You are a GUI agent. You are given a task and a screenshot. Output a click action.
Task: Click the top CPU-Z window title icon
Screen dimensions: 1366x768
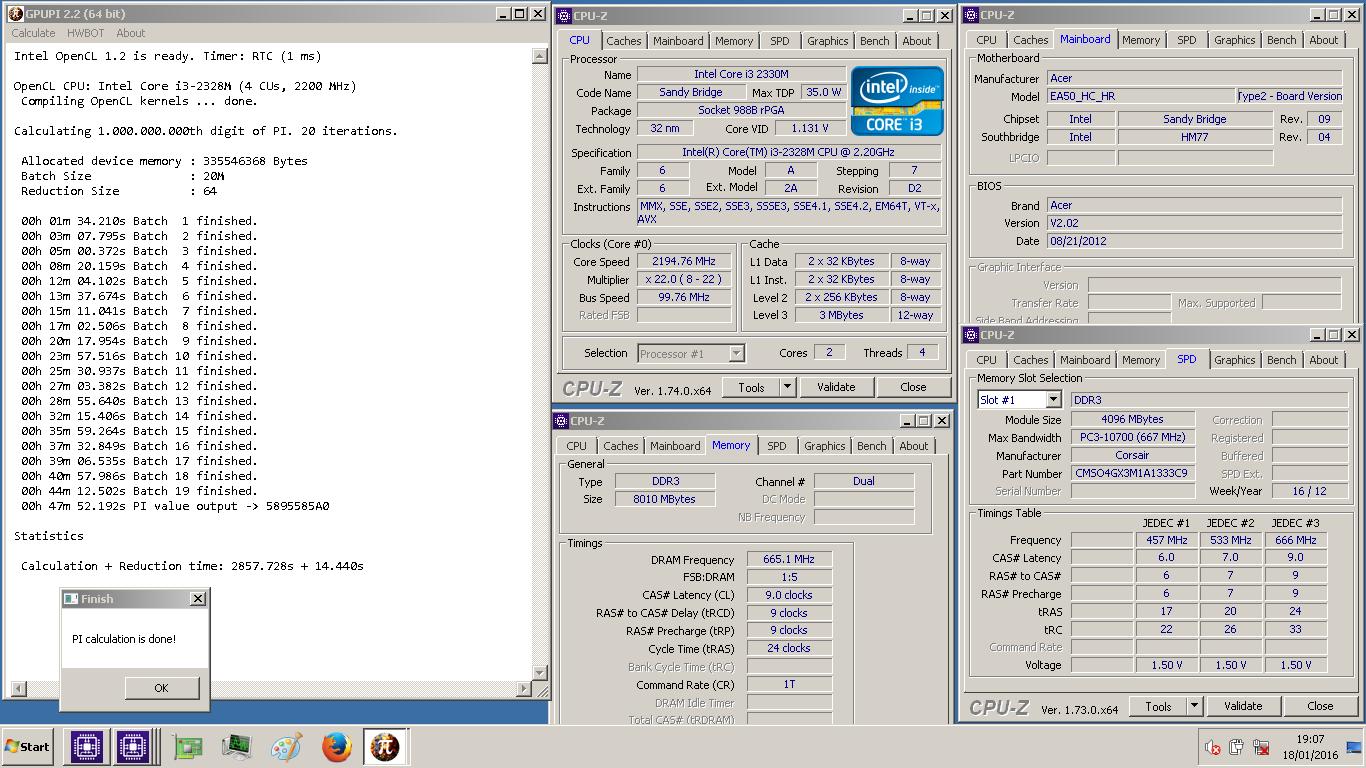[564, 15]
